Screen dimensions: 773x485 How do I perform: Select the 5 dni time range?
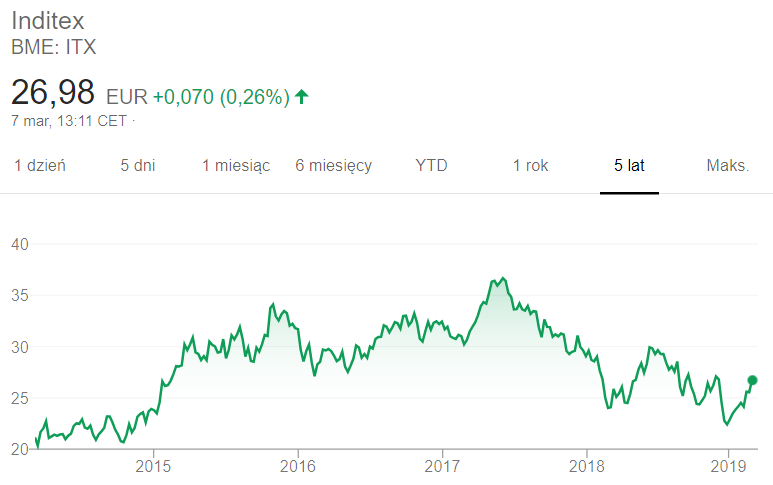[x=138, y=166]
